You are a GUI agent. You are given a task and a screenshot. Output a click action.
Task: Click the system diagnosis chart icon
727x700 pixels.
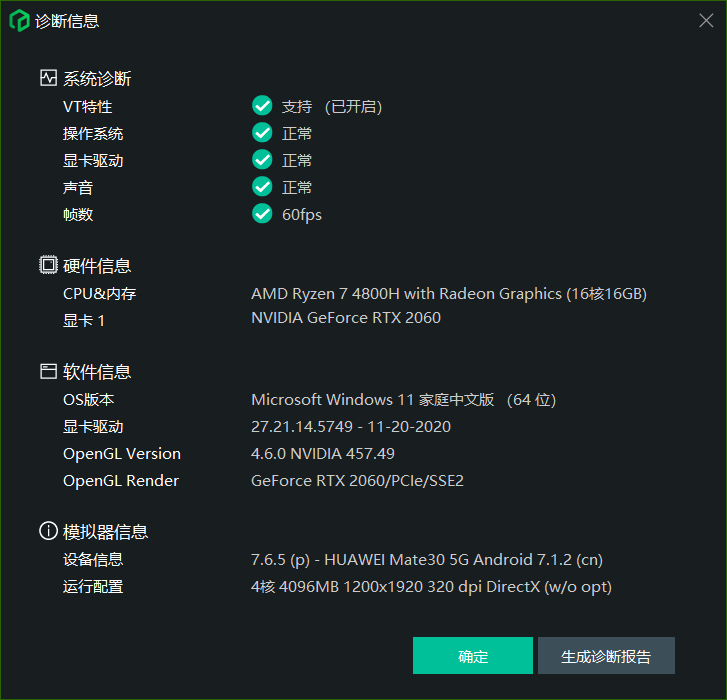point(48,78)
